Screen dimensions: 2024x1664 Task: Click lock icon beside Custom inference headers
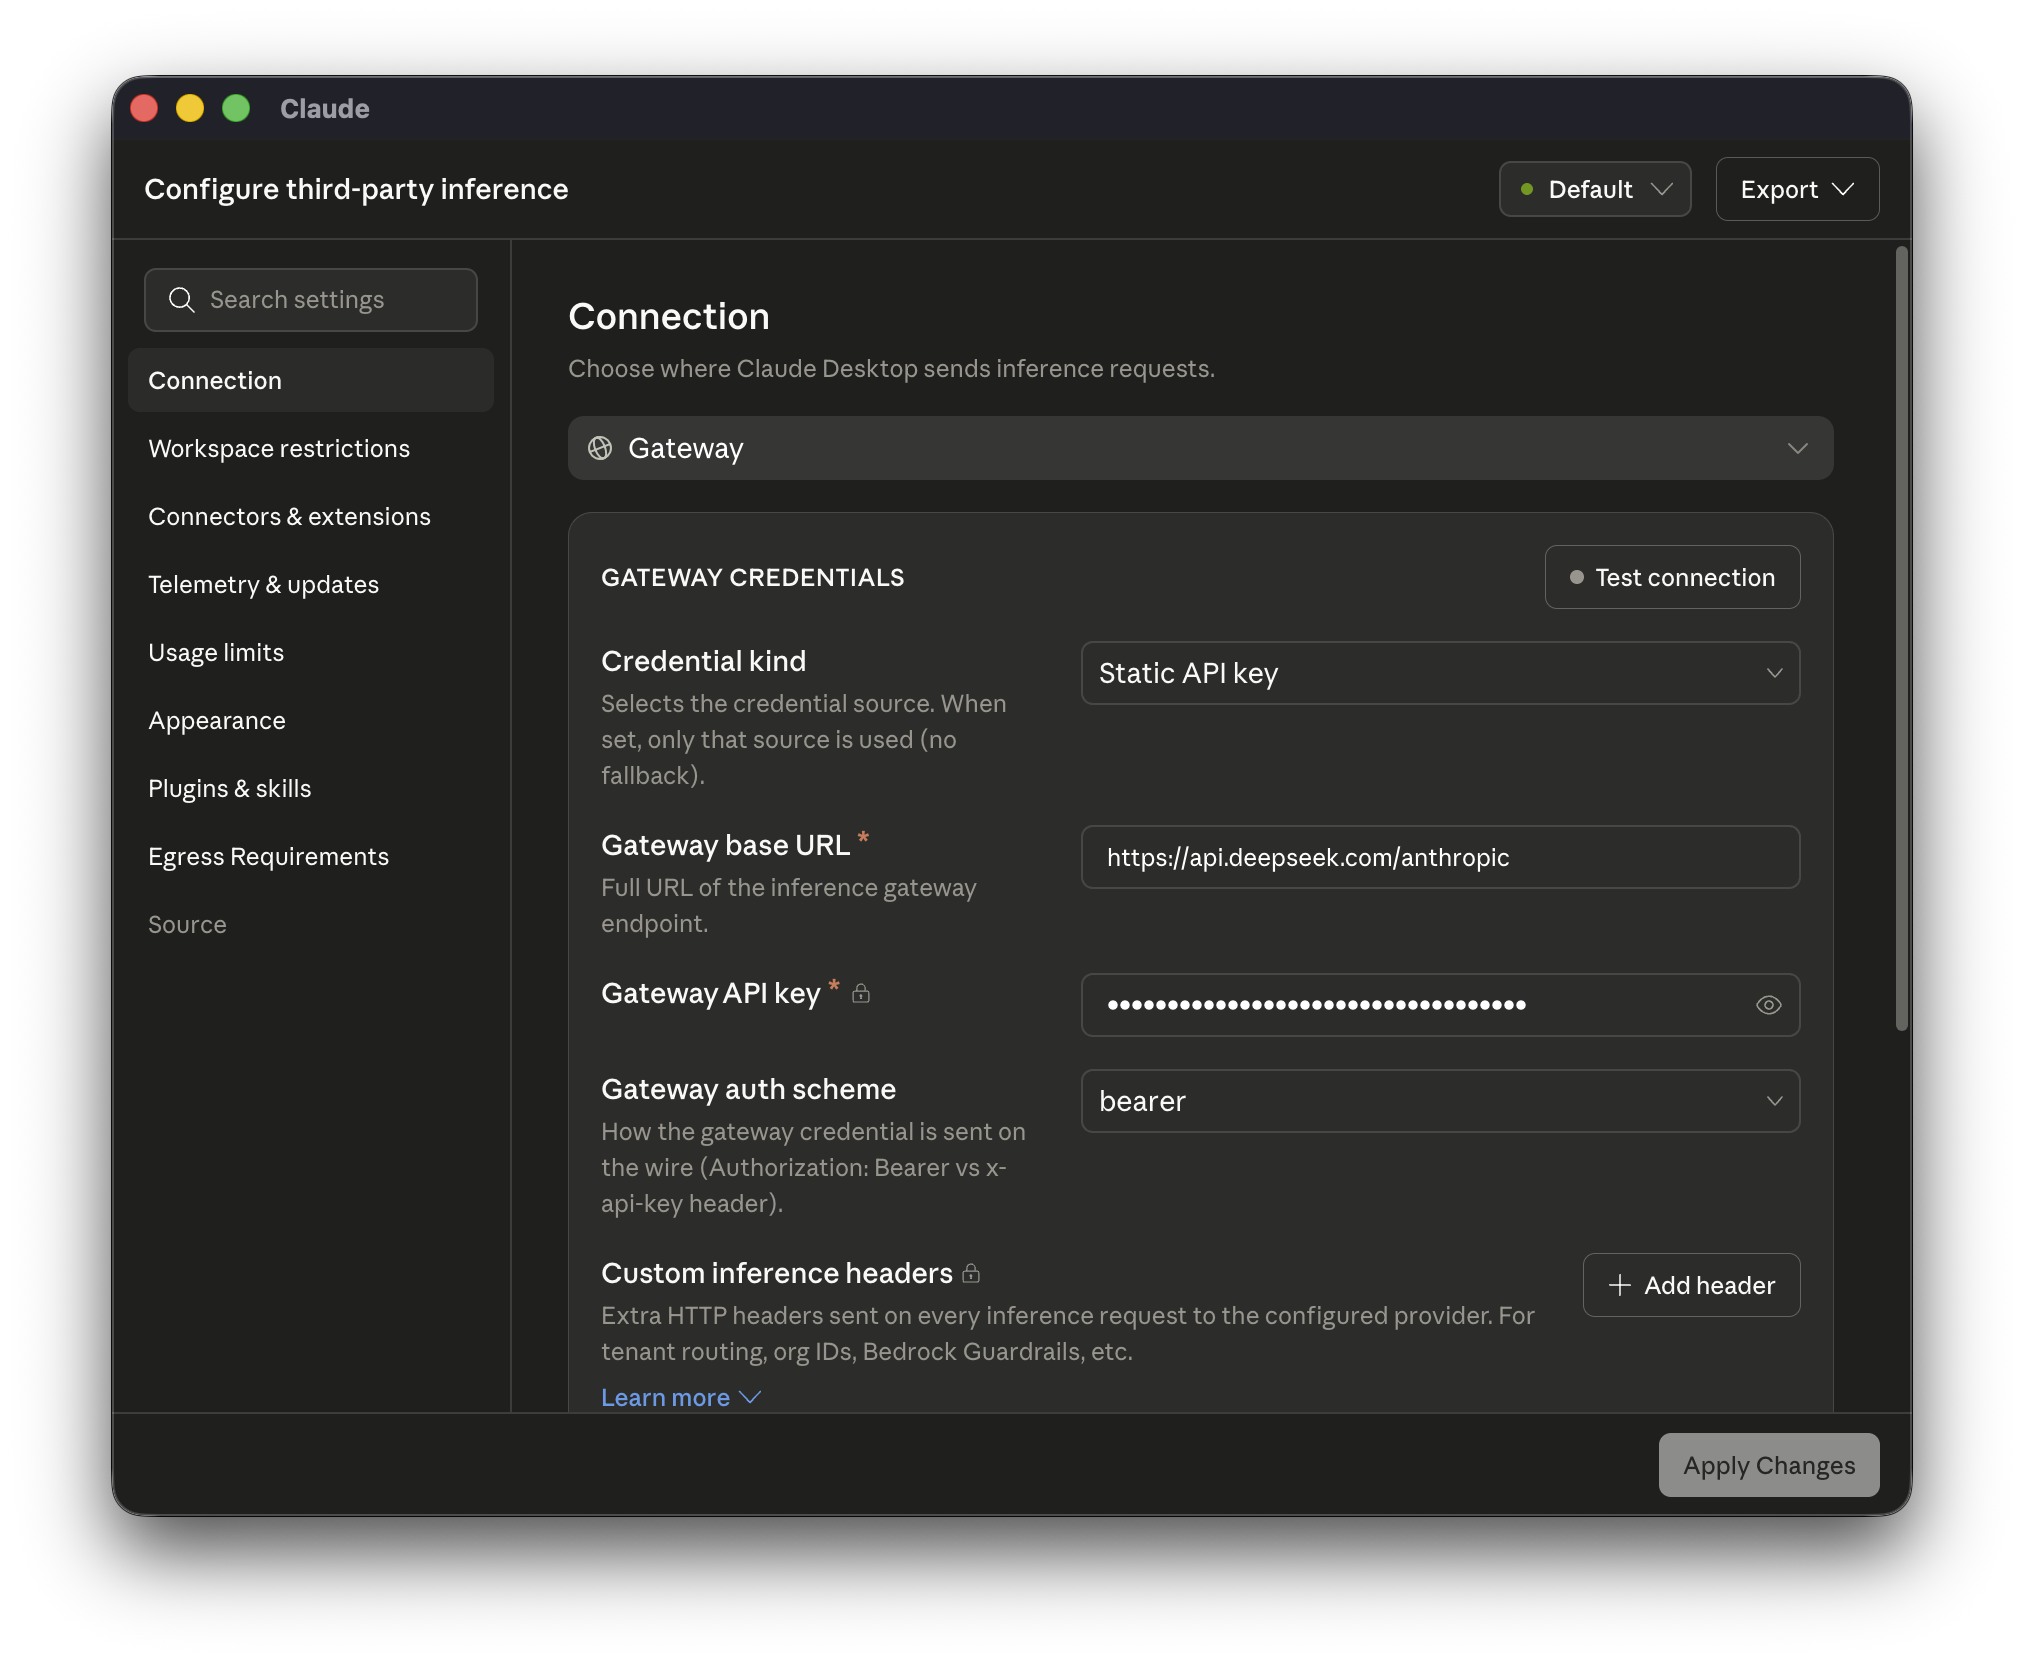click(971, 1273)
